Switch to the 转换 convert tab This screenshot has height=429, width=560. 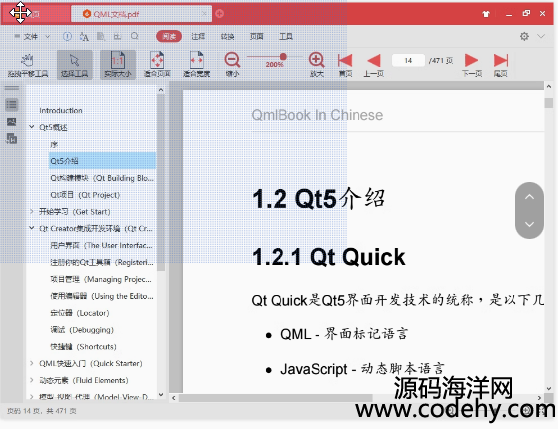[227, 36]
